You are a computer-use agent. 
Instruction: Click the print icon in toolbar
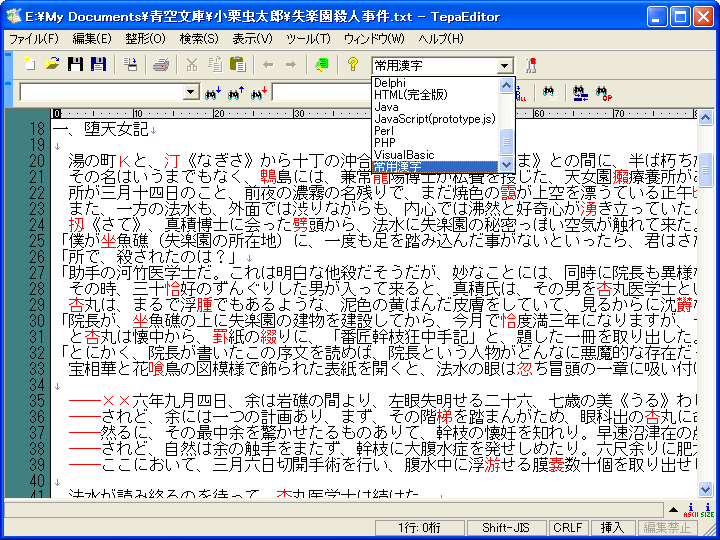pos(160,65)
